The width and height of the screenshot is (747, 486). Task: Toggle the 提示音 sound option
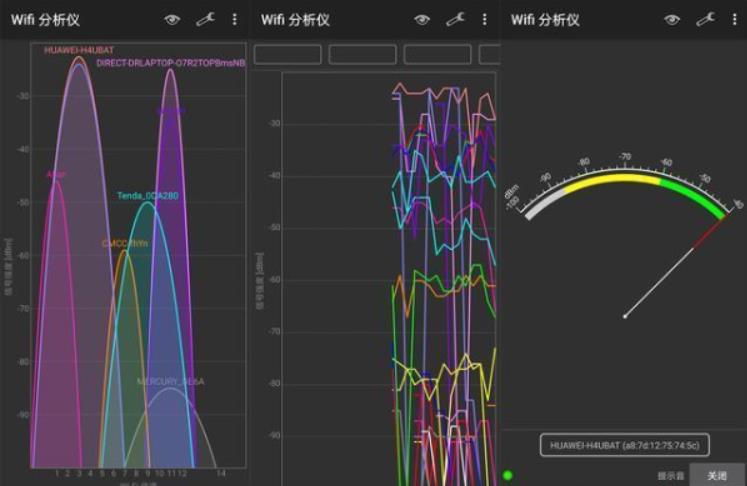click(671, 476)
